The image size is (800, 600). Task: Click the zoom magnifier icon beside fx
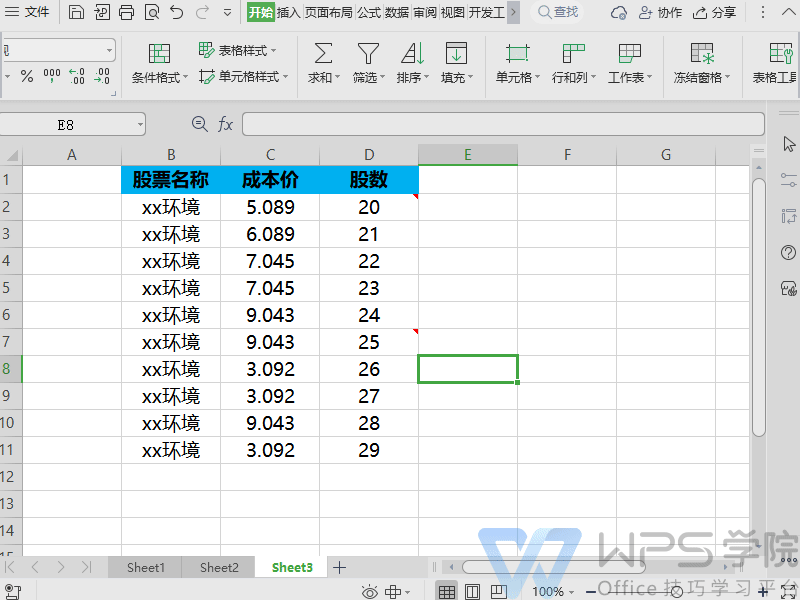click(x=199, y=124)
